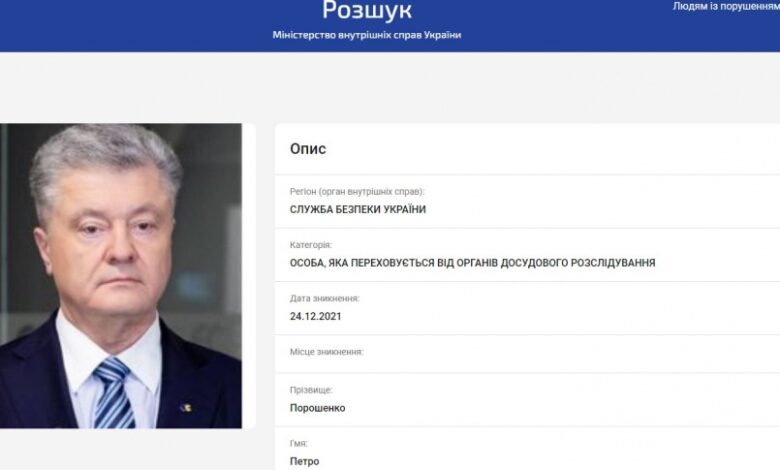
Task: Open the wanted person's portrait photo
Action: click(x=121, y=276)
